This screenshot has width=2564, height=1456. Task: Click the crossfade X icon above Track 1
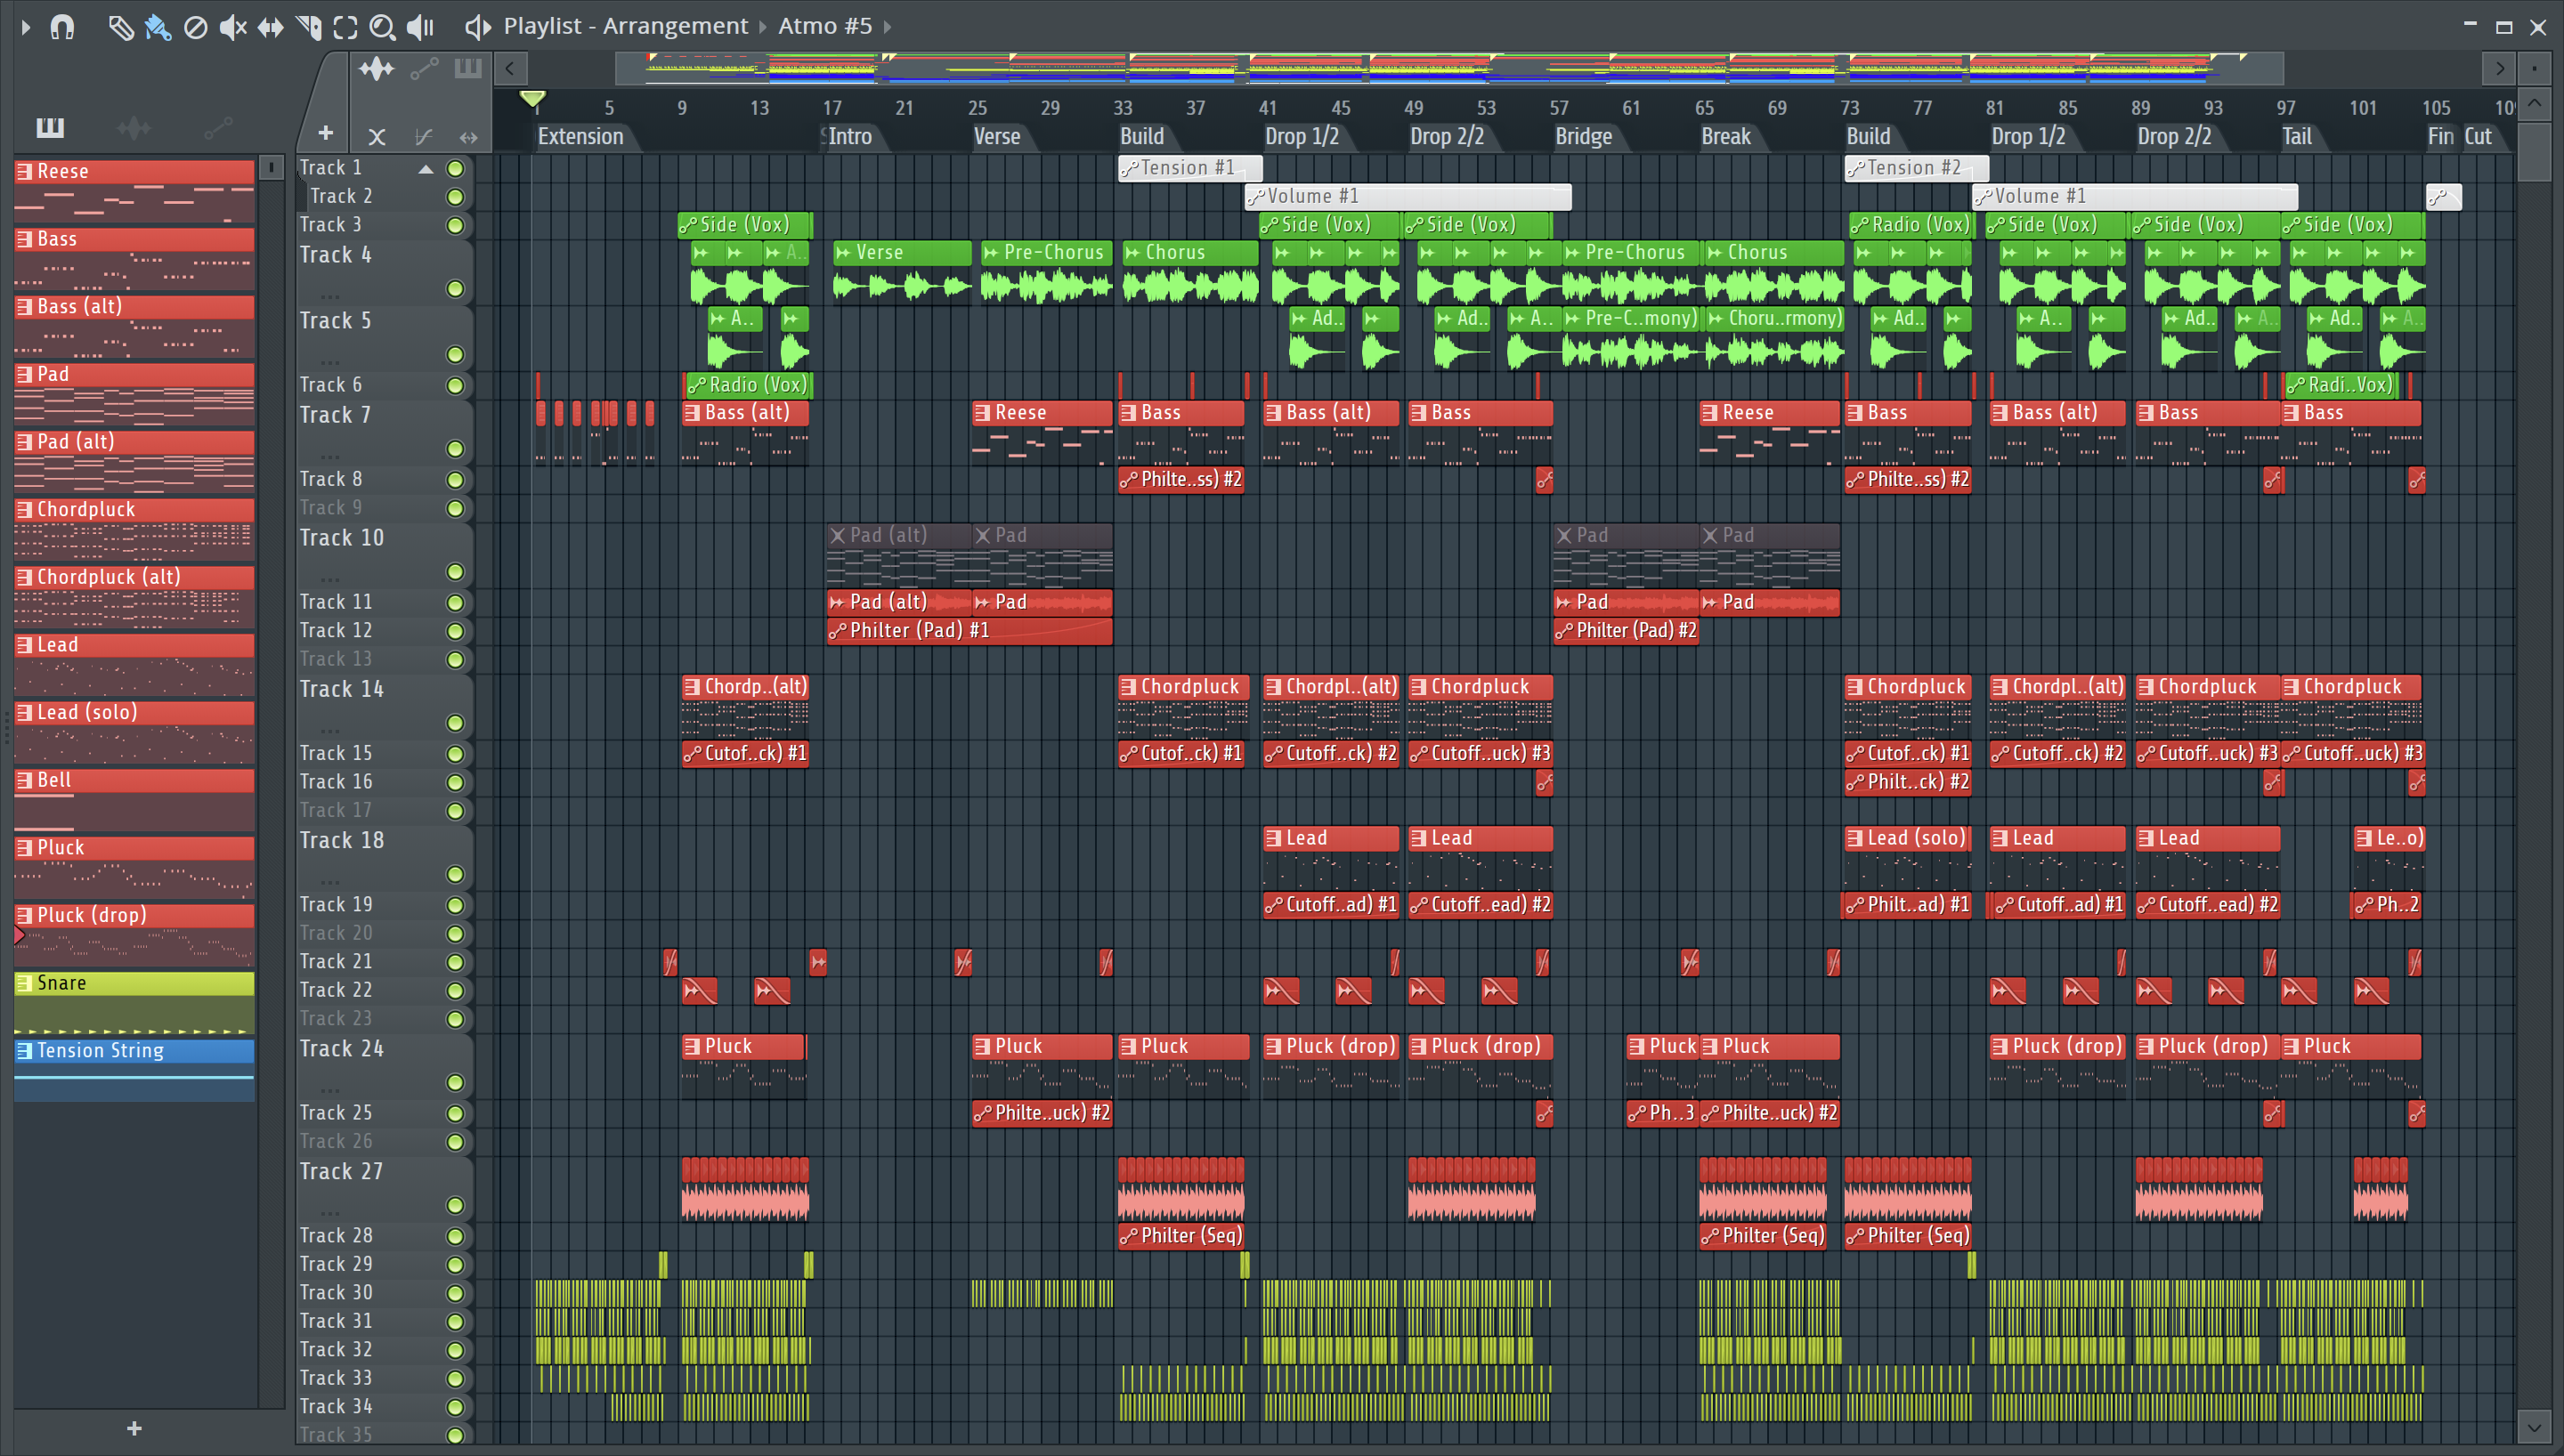pyautogui.click(x=377, y=137)
